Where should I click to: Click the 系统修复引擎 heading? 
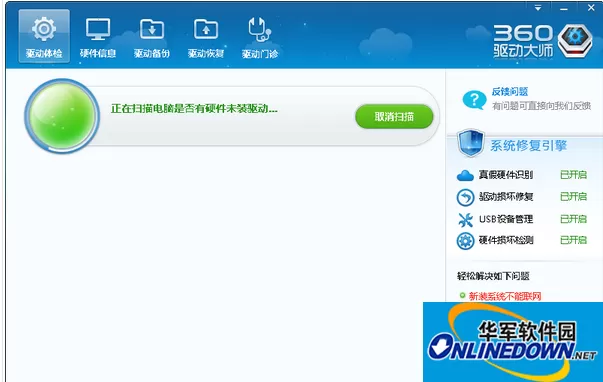(528, 145)
